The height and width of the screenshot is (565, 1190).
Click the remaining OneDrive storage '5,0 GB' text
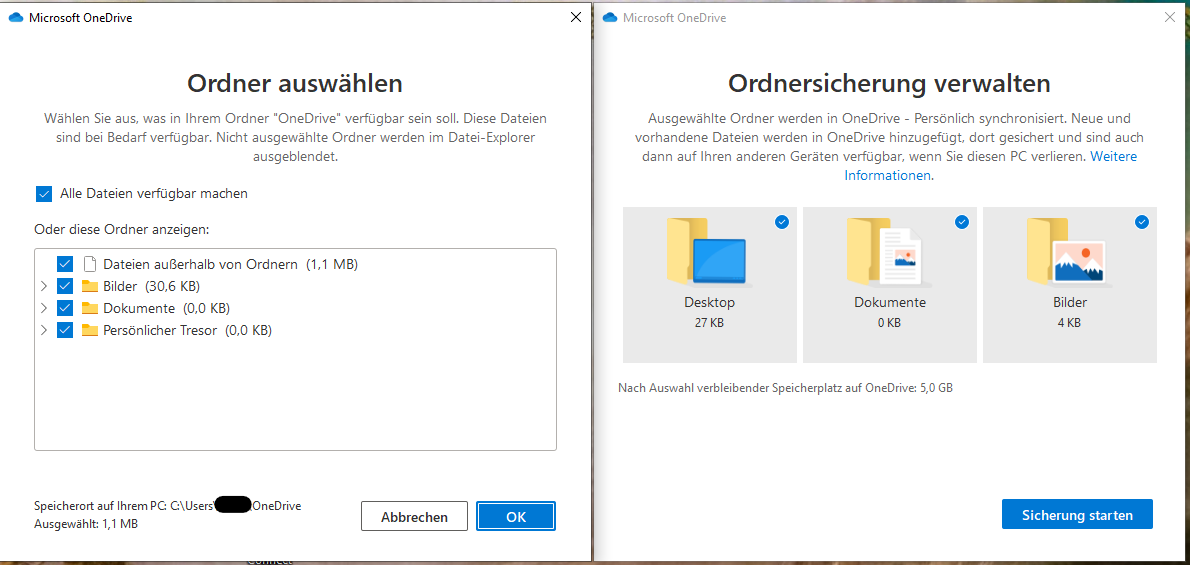(936, 388)
